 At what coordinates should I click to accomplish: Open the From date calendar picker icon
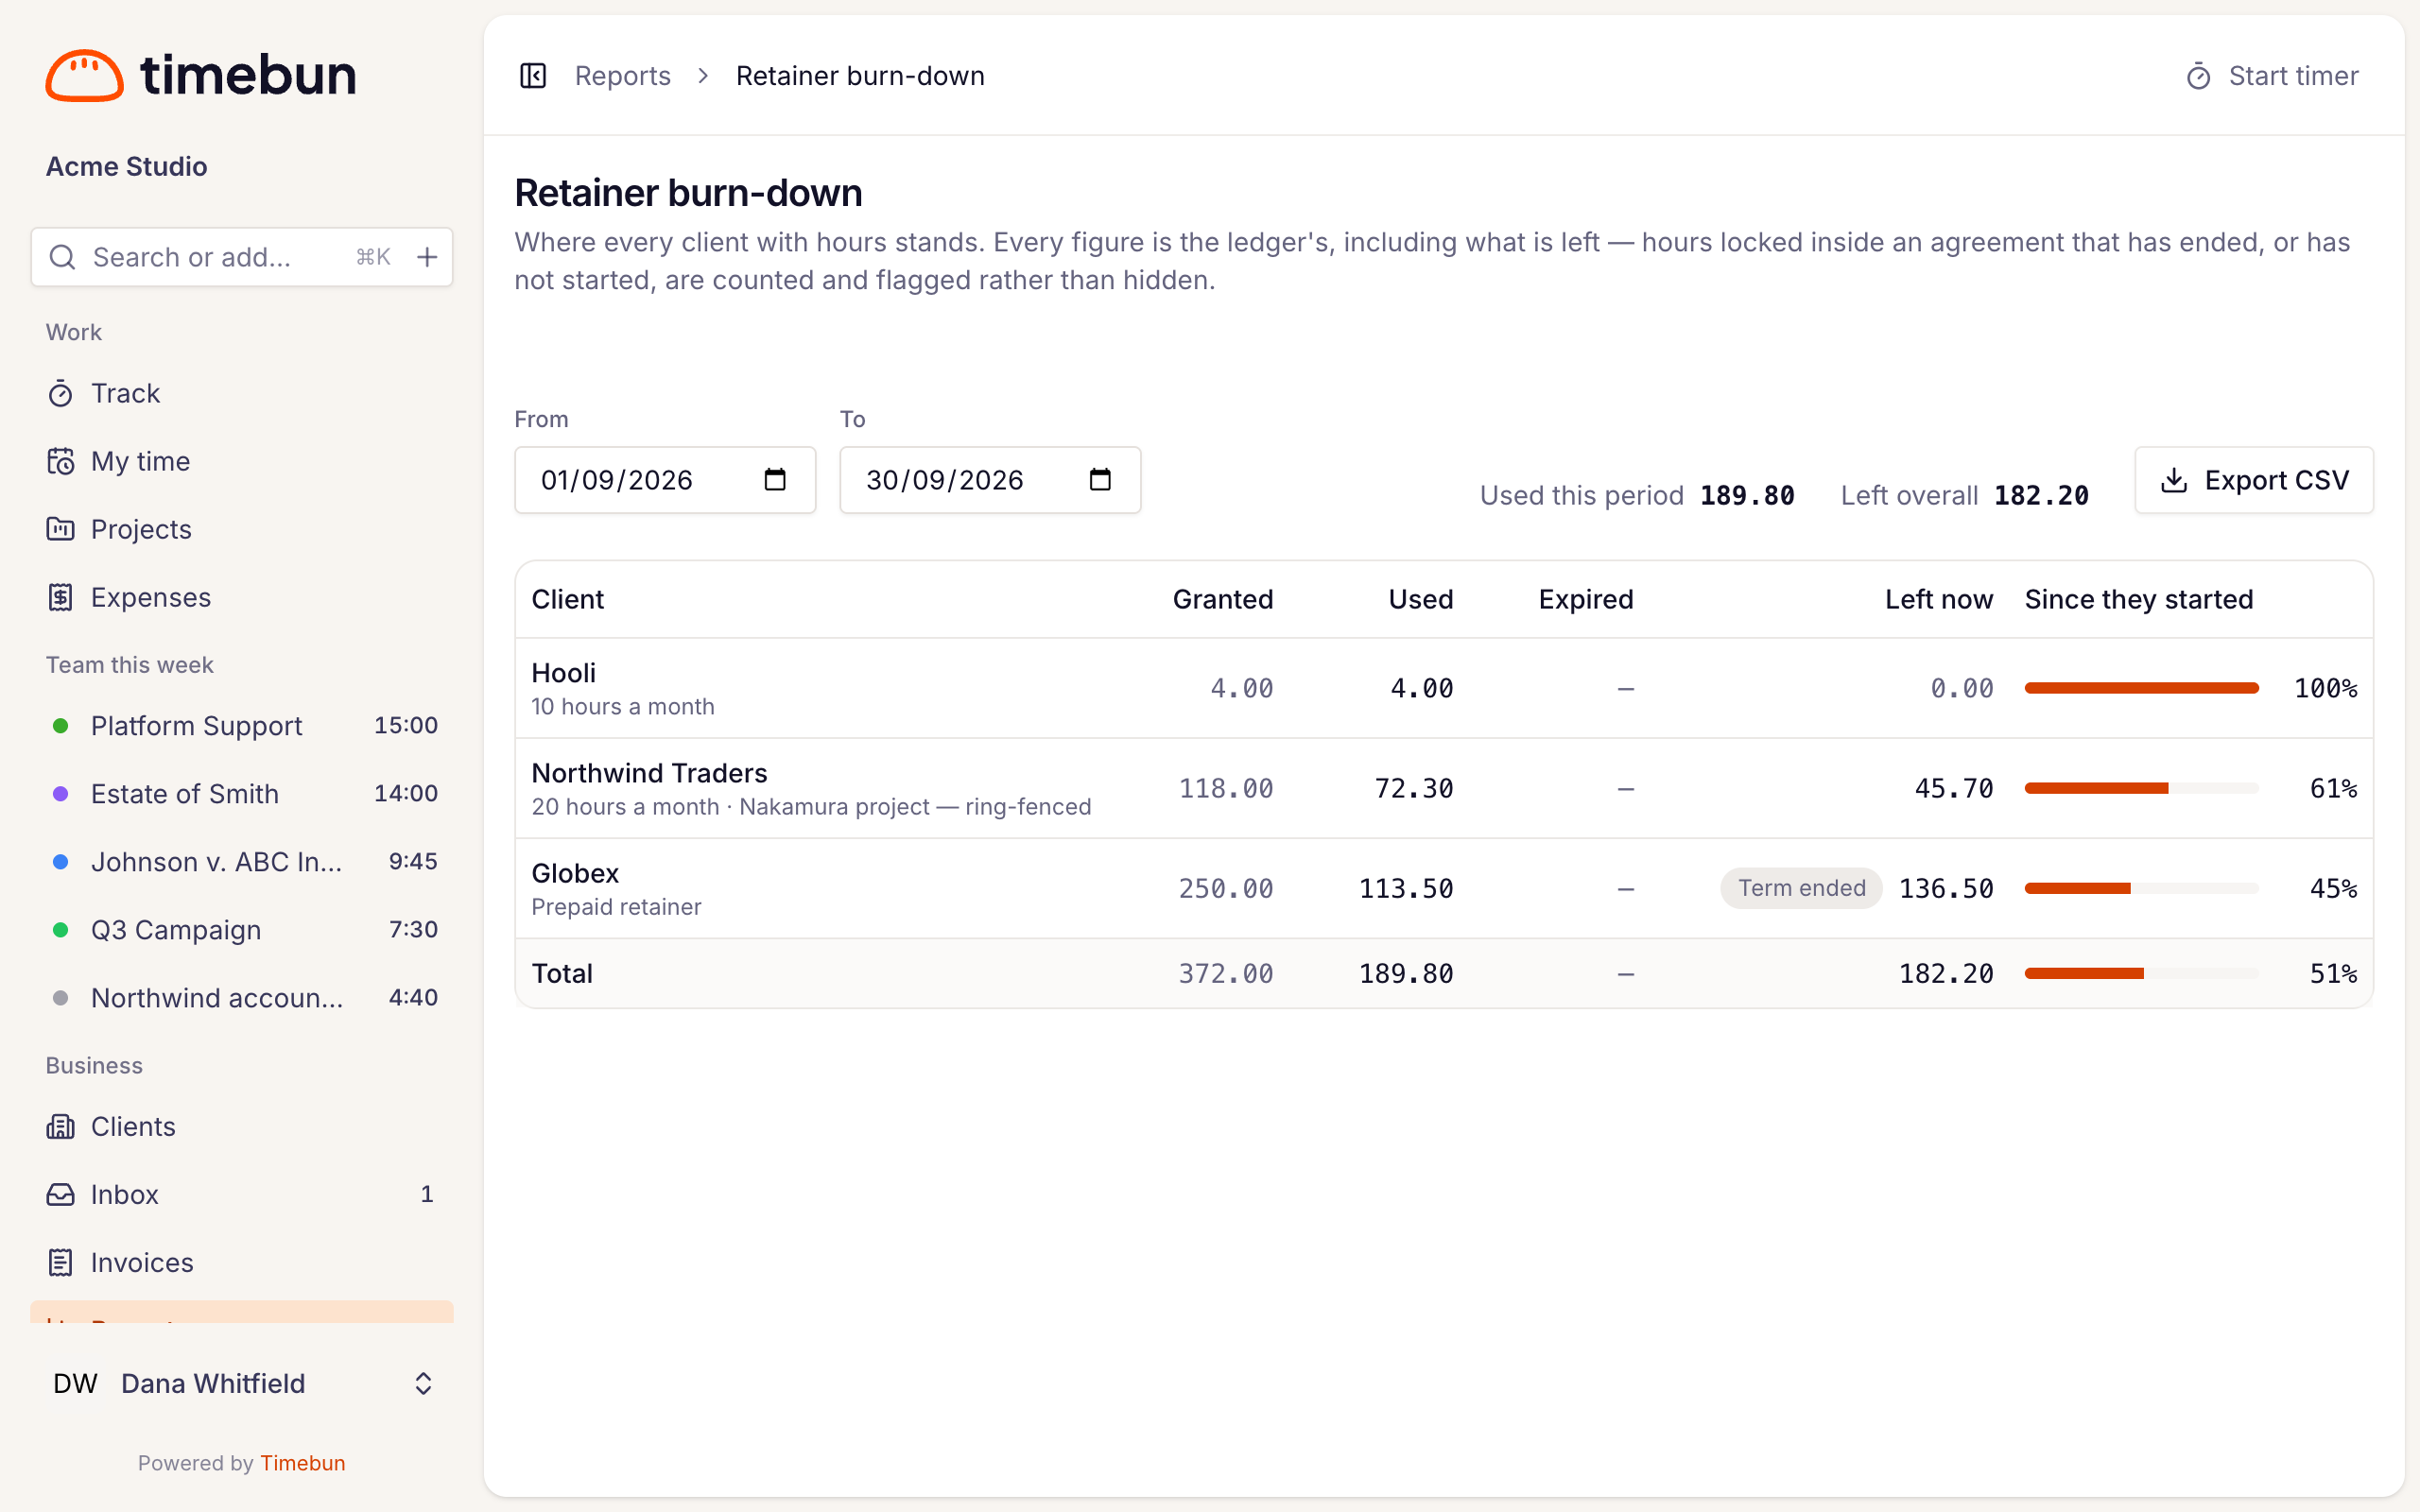click(775, 480)
